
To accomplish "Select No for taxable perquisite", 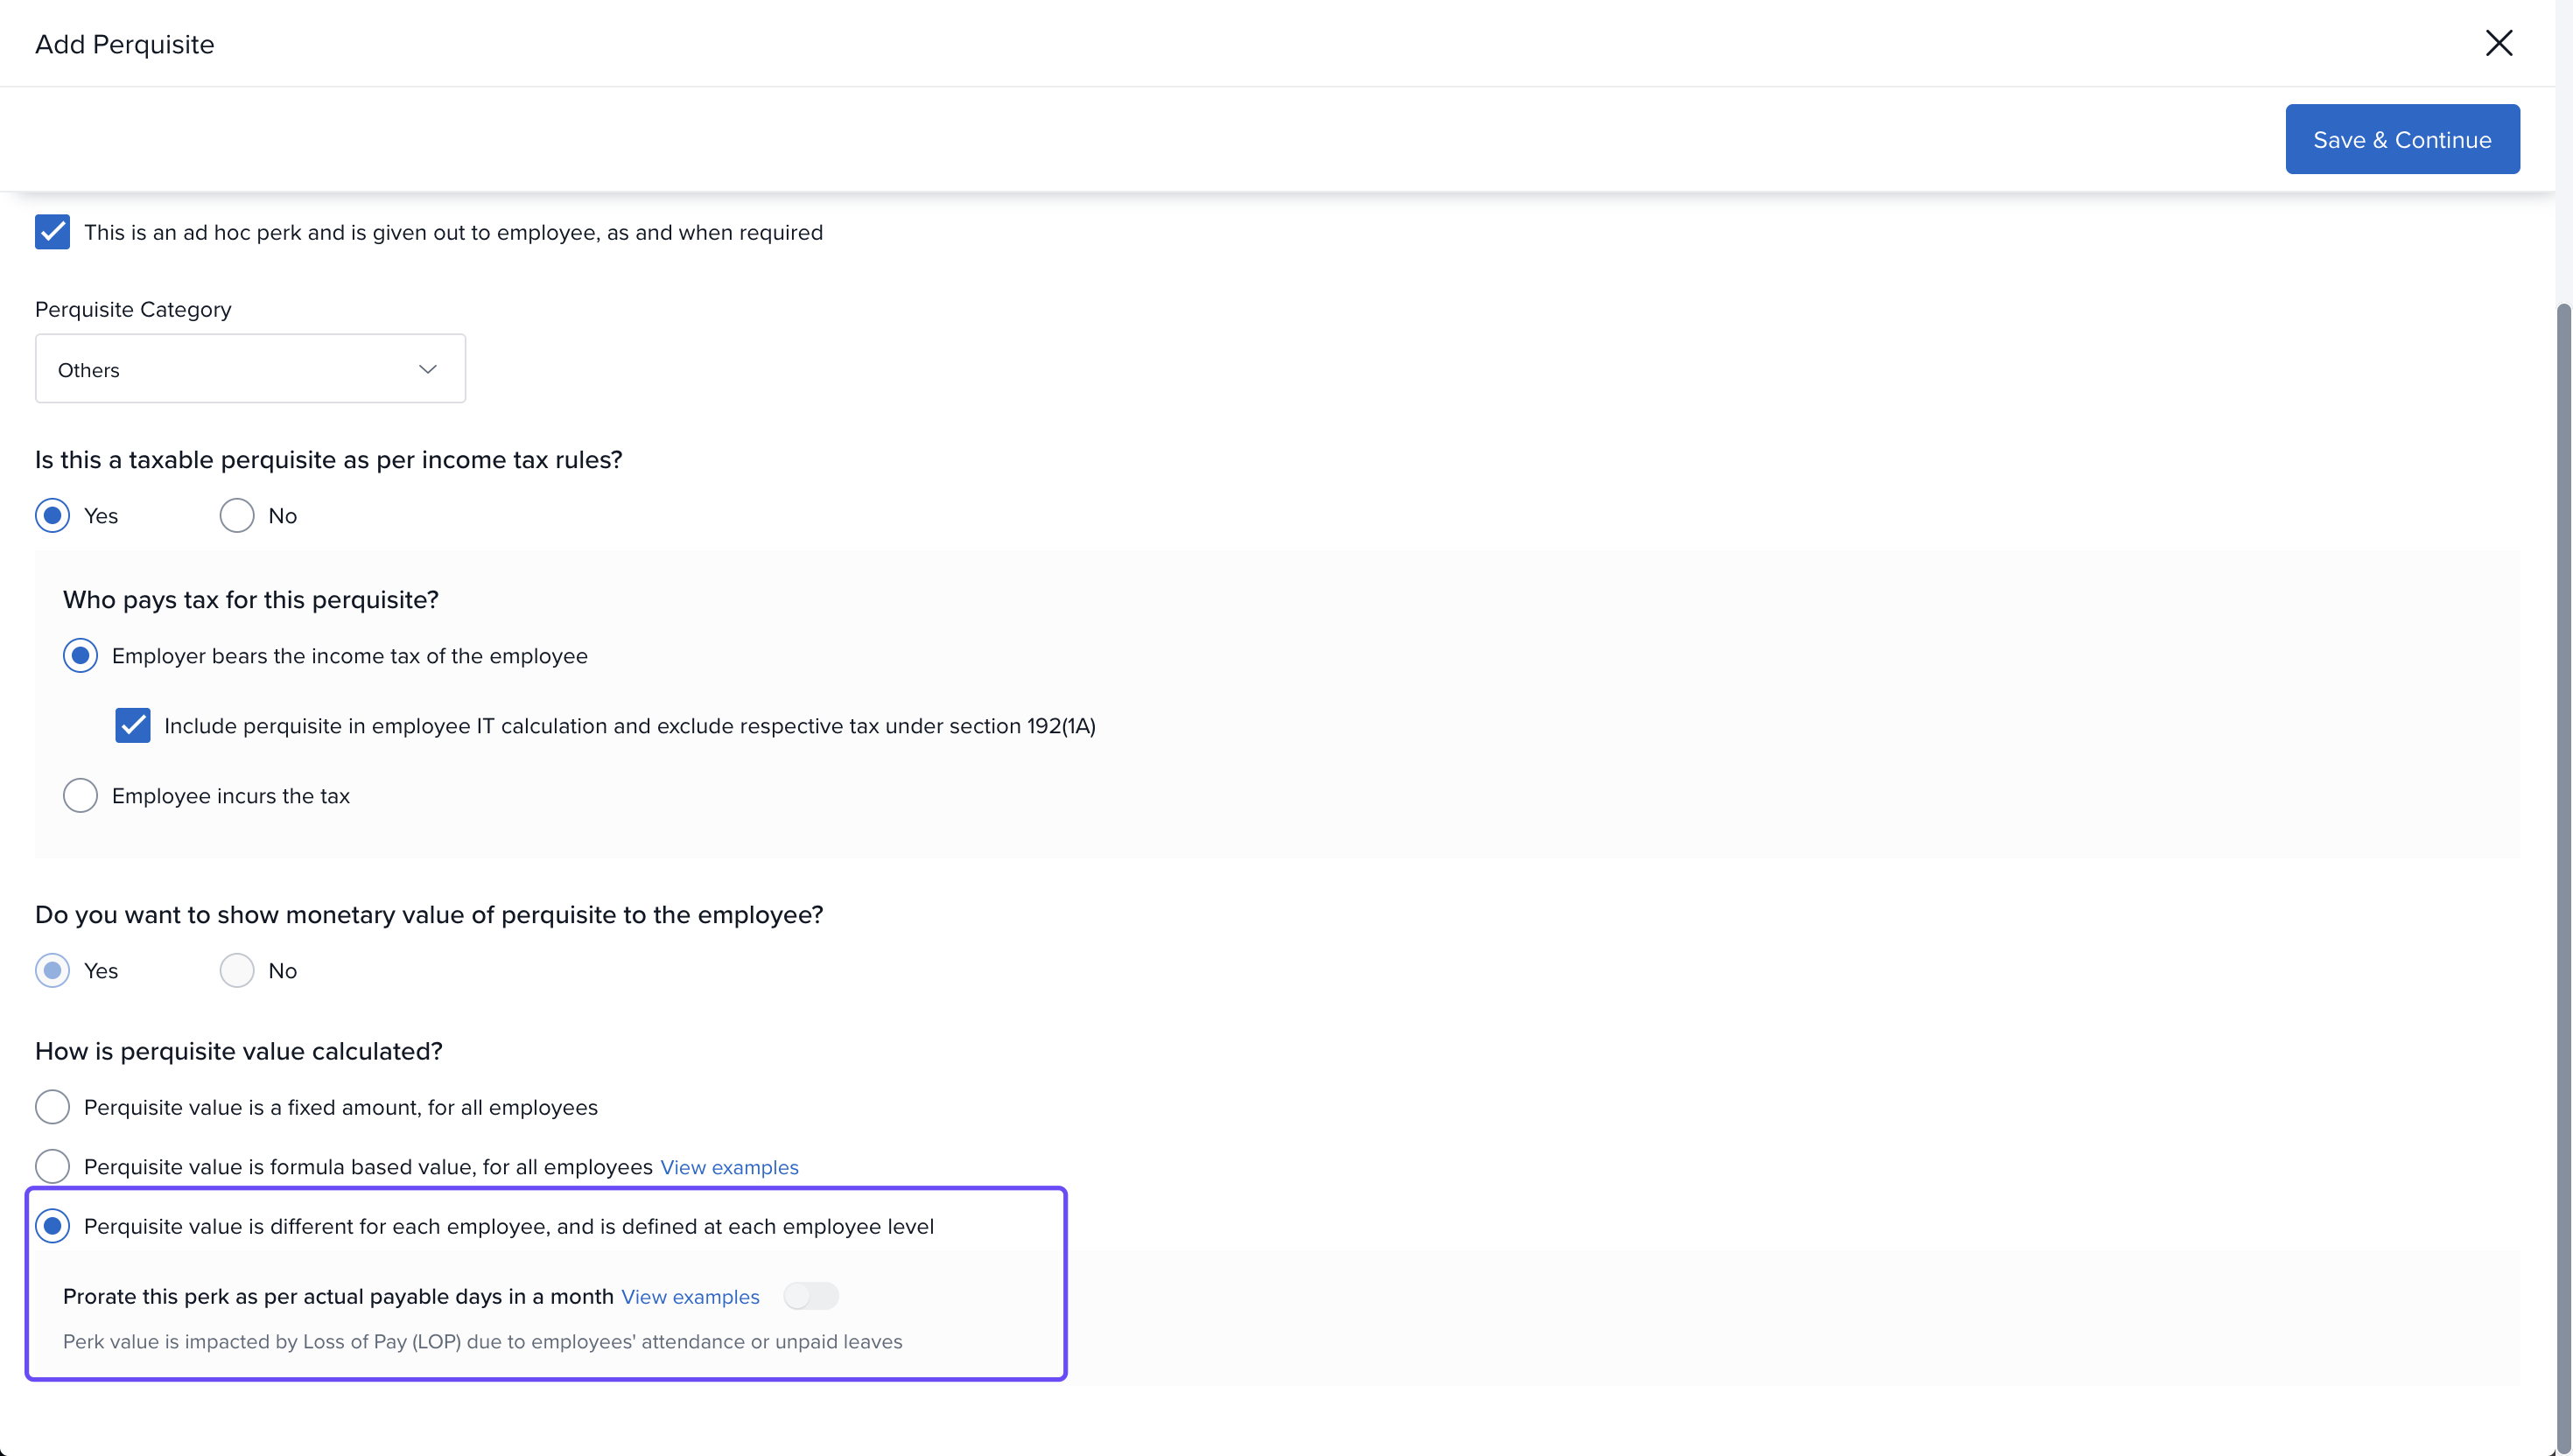I will [237, 516].
